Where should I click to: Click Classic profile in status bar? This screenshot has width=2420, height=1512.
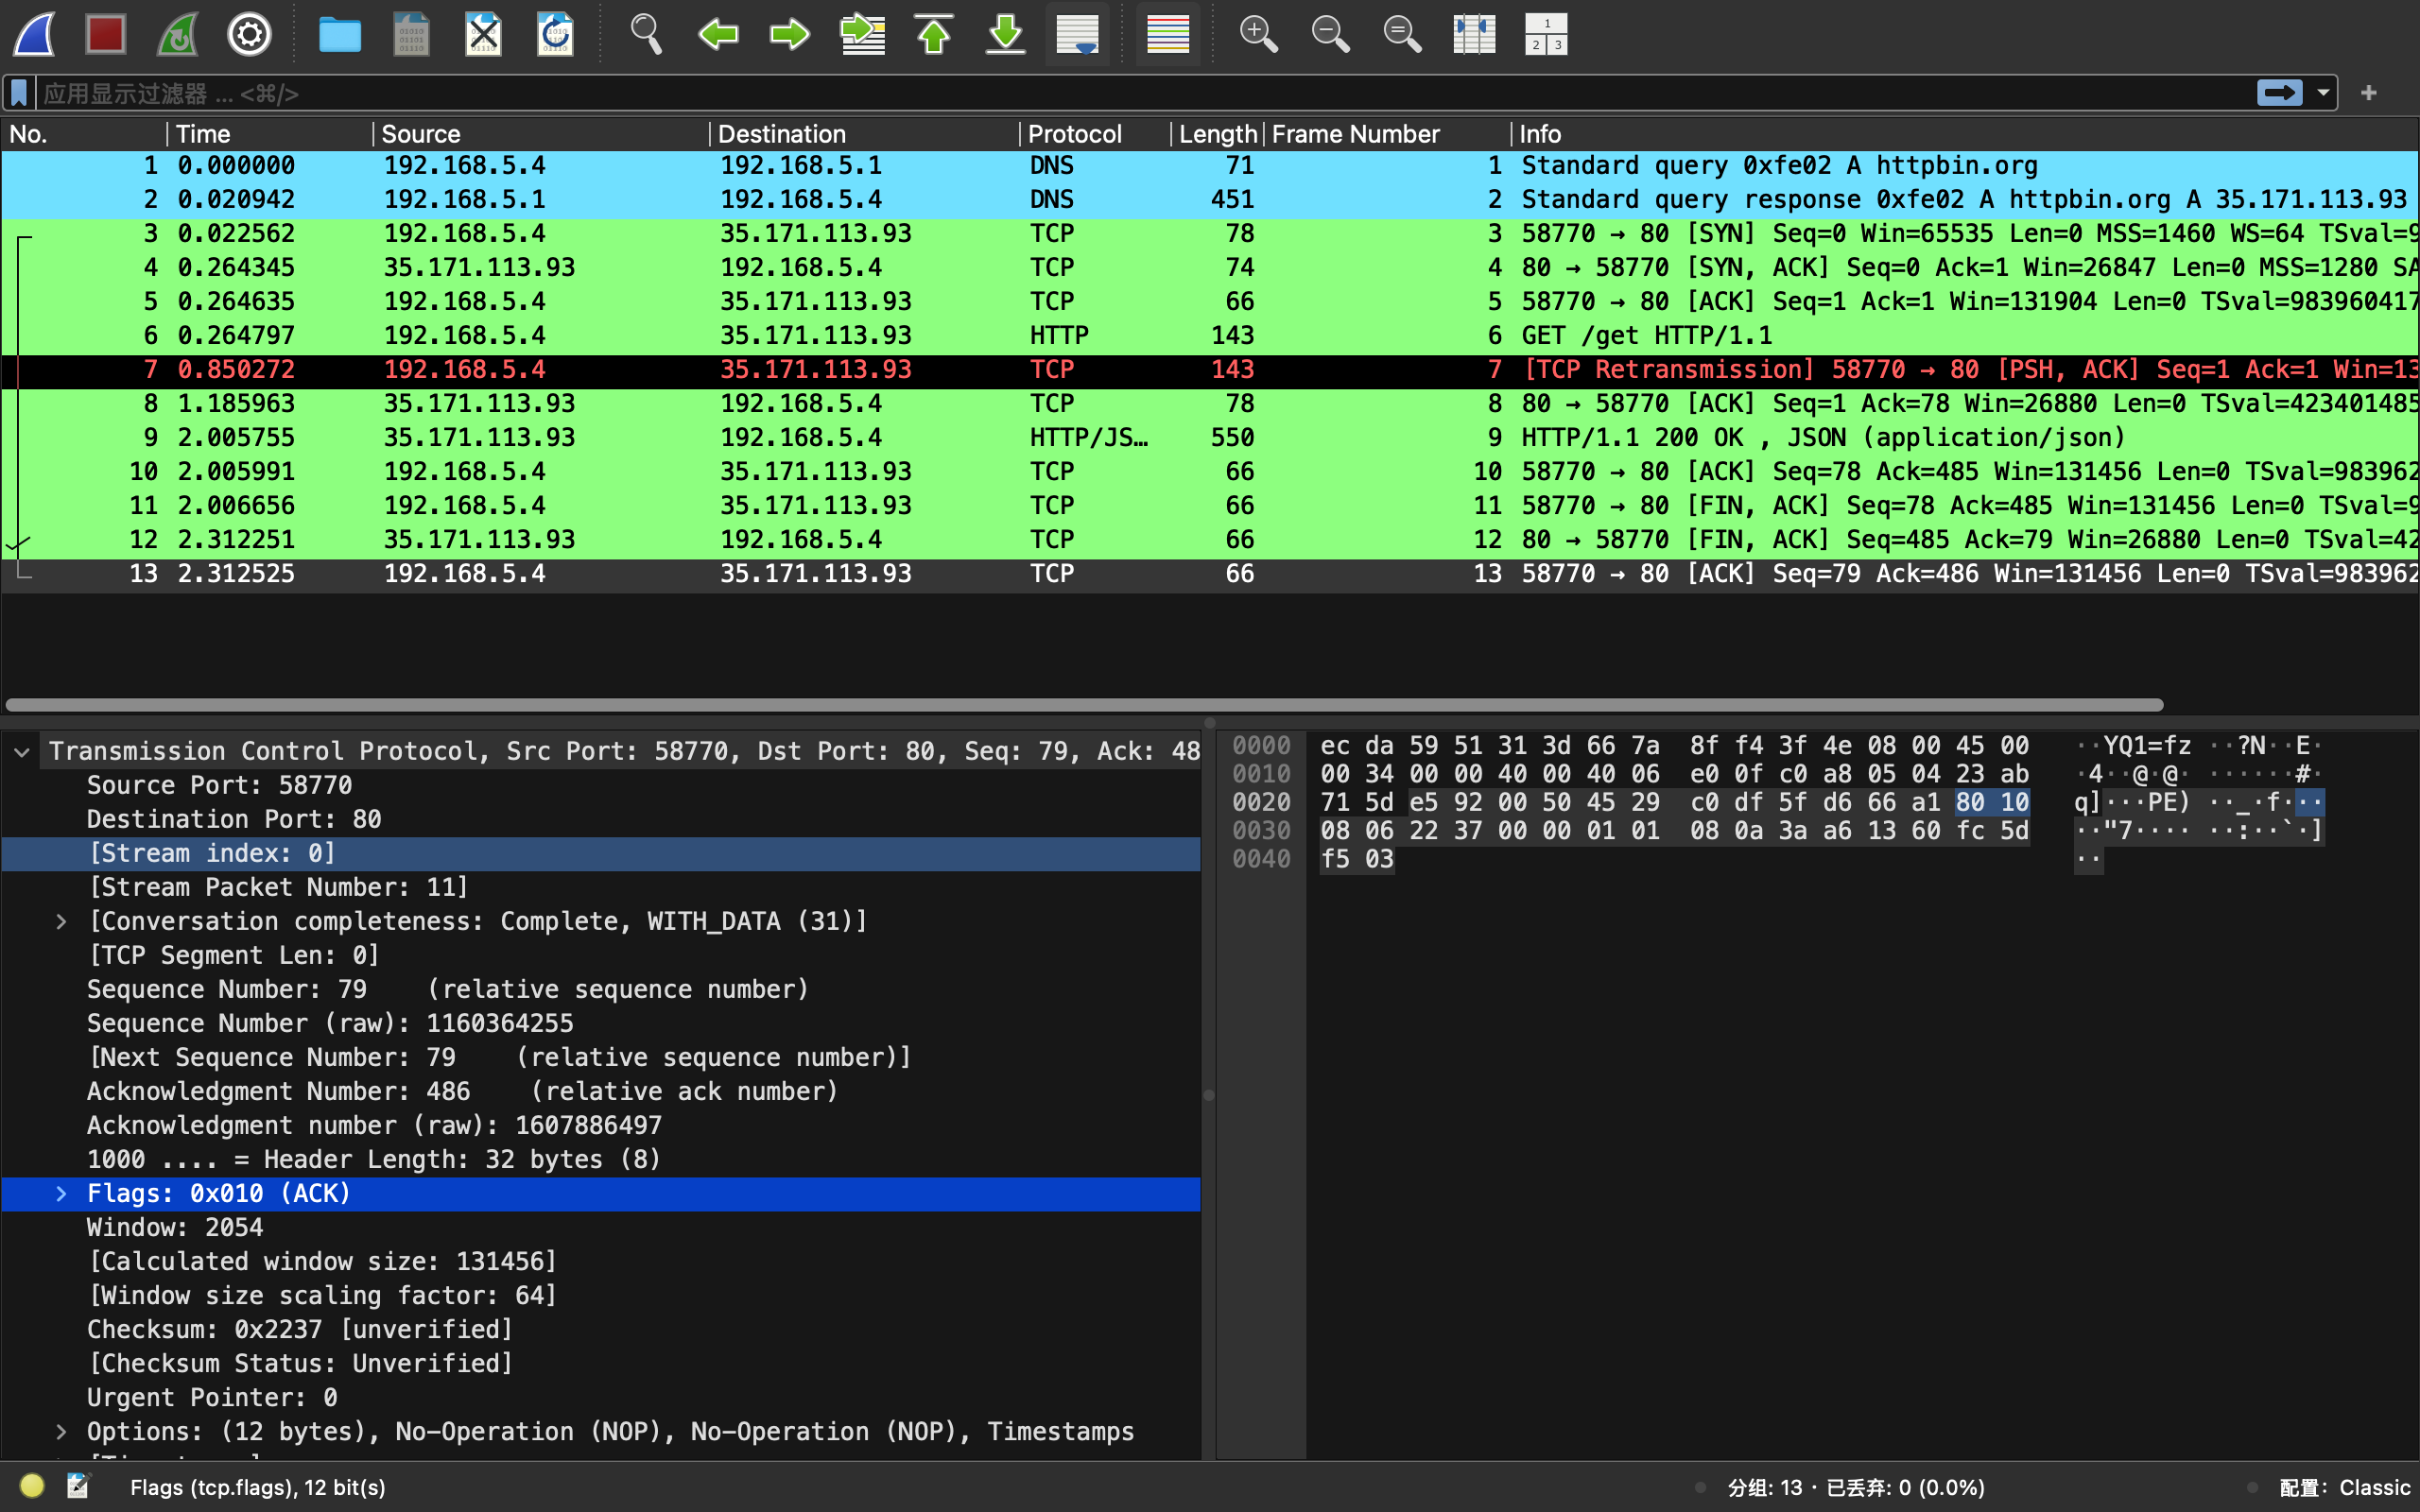point(2345,1488)
